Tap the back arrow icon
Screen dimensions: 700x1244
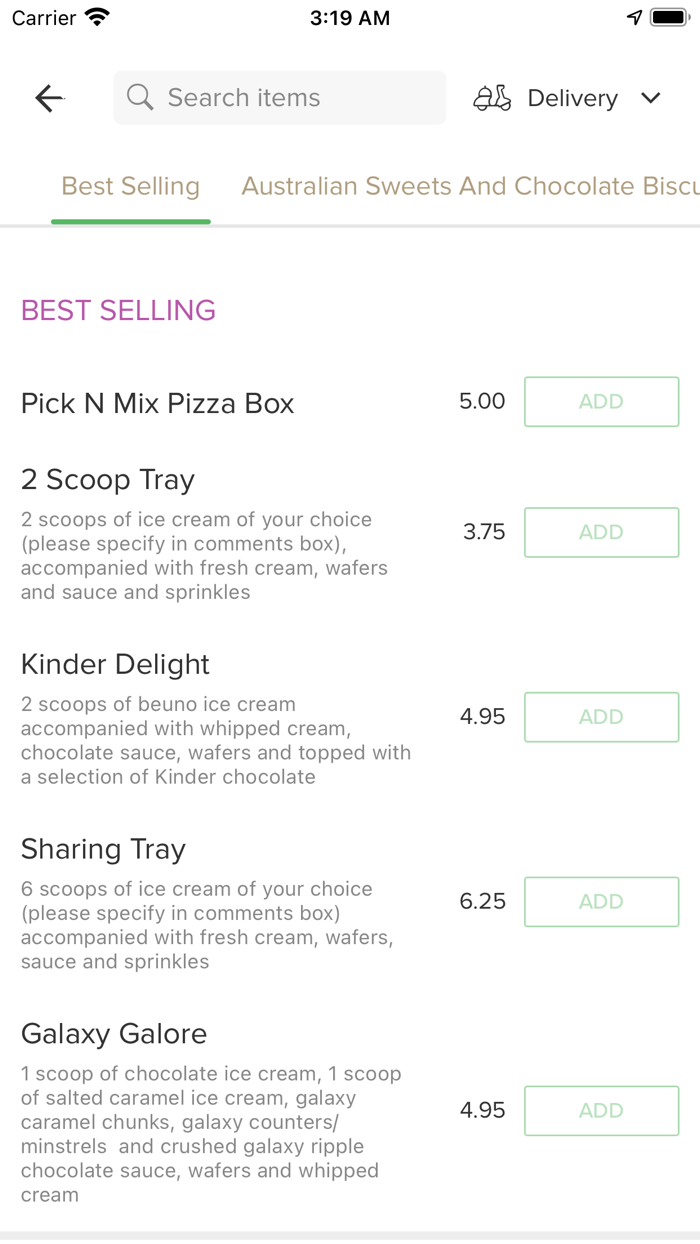(x=49, y=98)
